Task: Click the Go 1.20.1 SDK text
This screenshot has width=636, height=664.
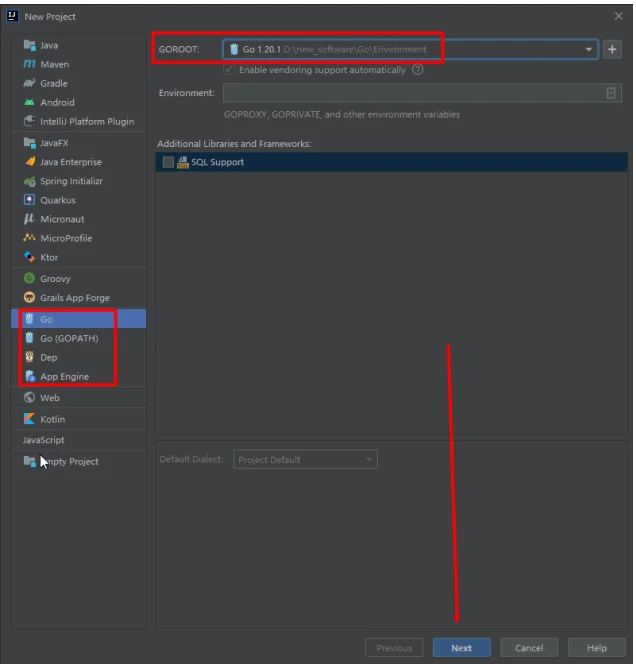Action: coord(261,50)
